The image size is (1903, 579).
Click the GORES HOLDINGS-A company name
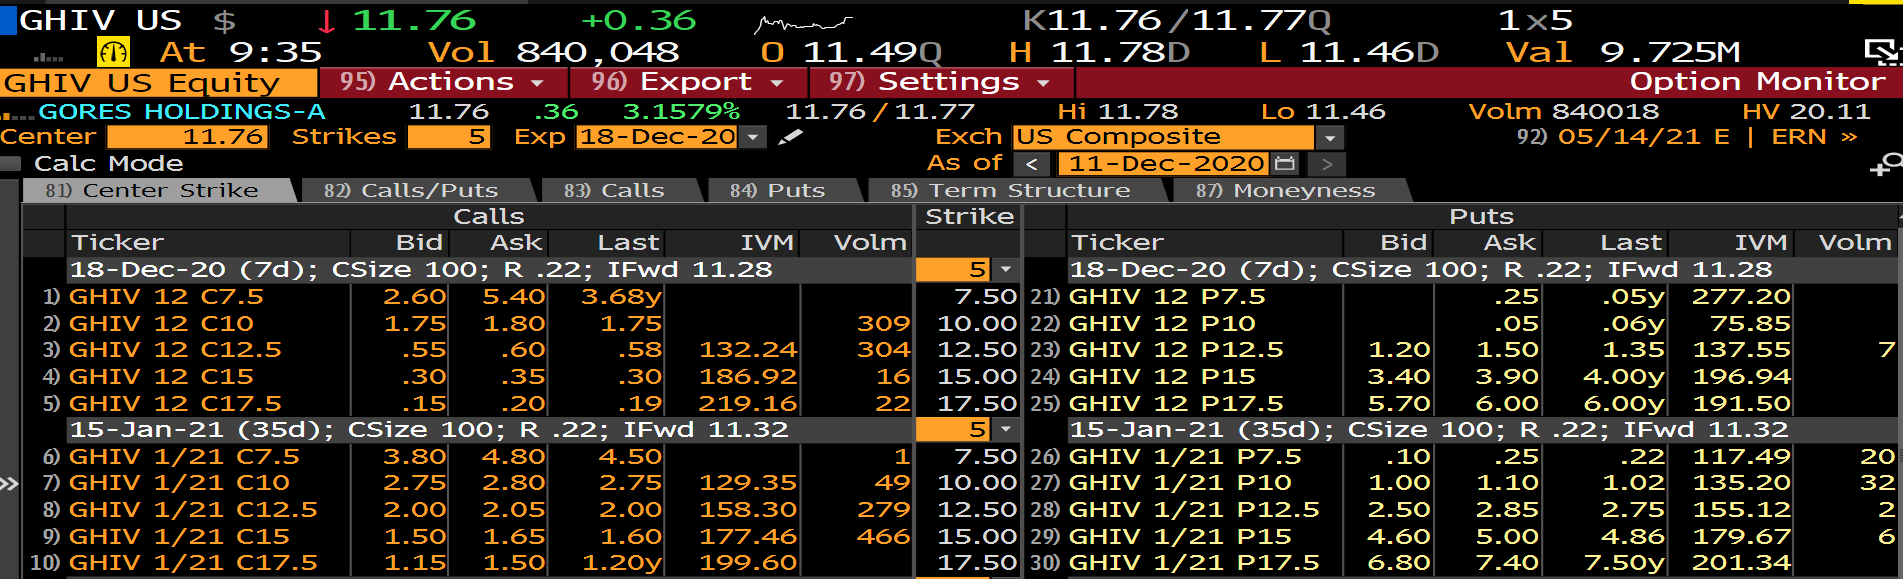(182, 111)
